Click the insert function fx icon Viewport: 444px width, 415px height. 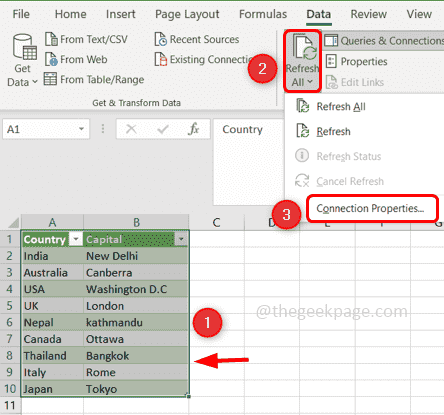point(193,129)
